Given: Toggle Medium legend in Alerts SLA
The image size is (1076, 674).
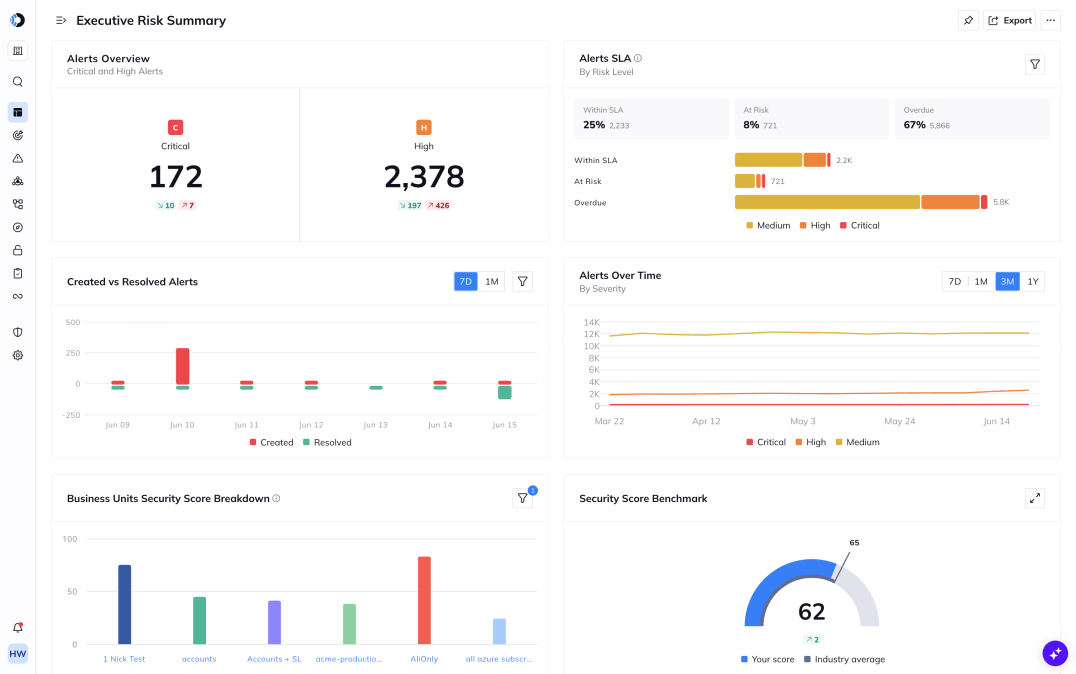Looking at the screenshot, I should [x=768, y=225].
